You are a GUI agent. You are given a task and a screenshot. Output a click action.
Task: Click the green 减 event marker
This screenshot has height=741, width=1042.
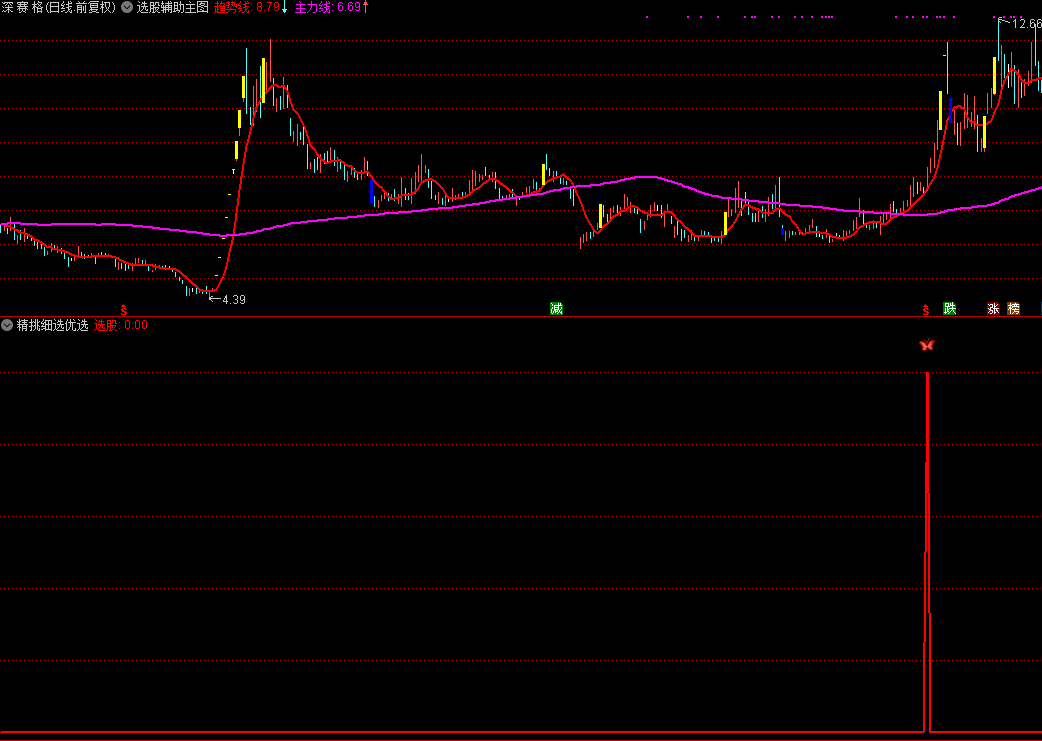[556, 309]
